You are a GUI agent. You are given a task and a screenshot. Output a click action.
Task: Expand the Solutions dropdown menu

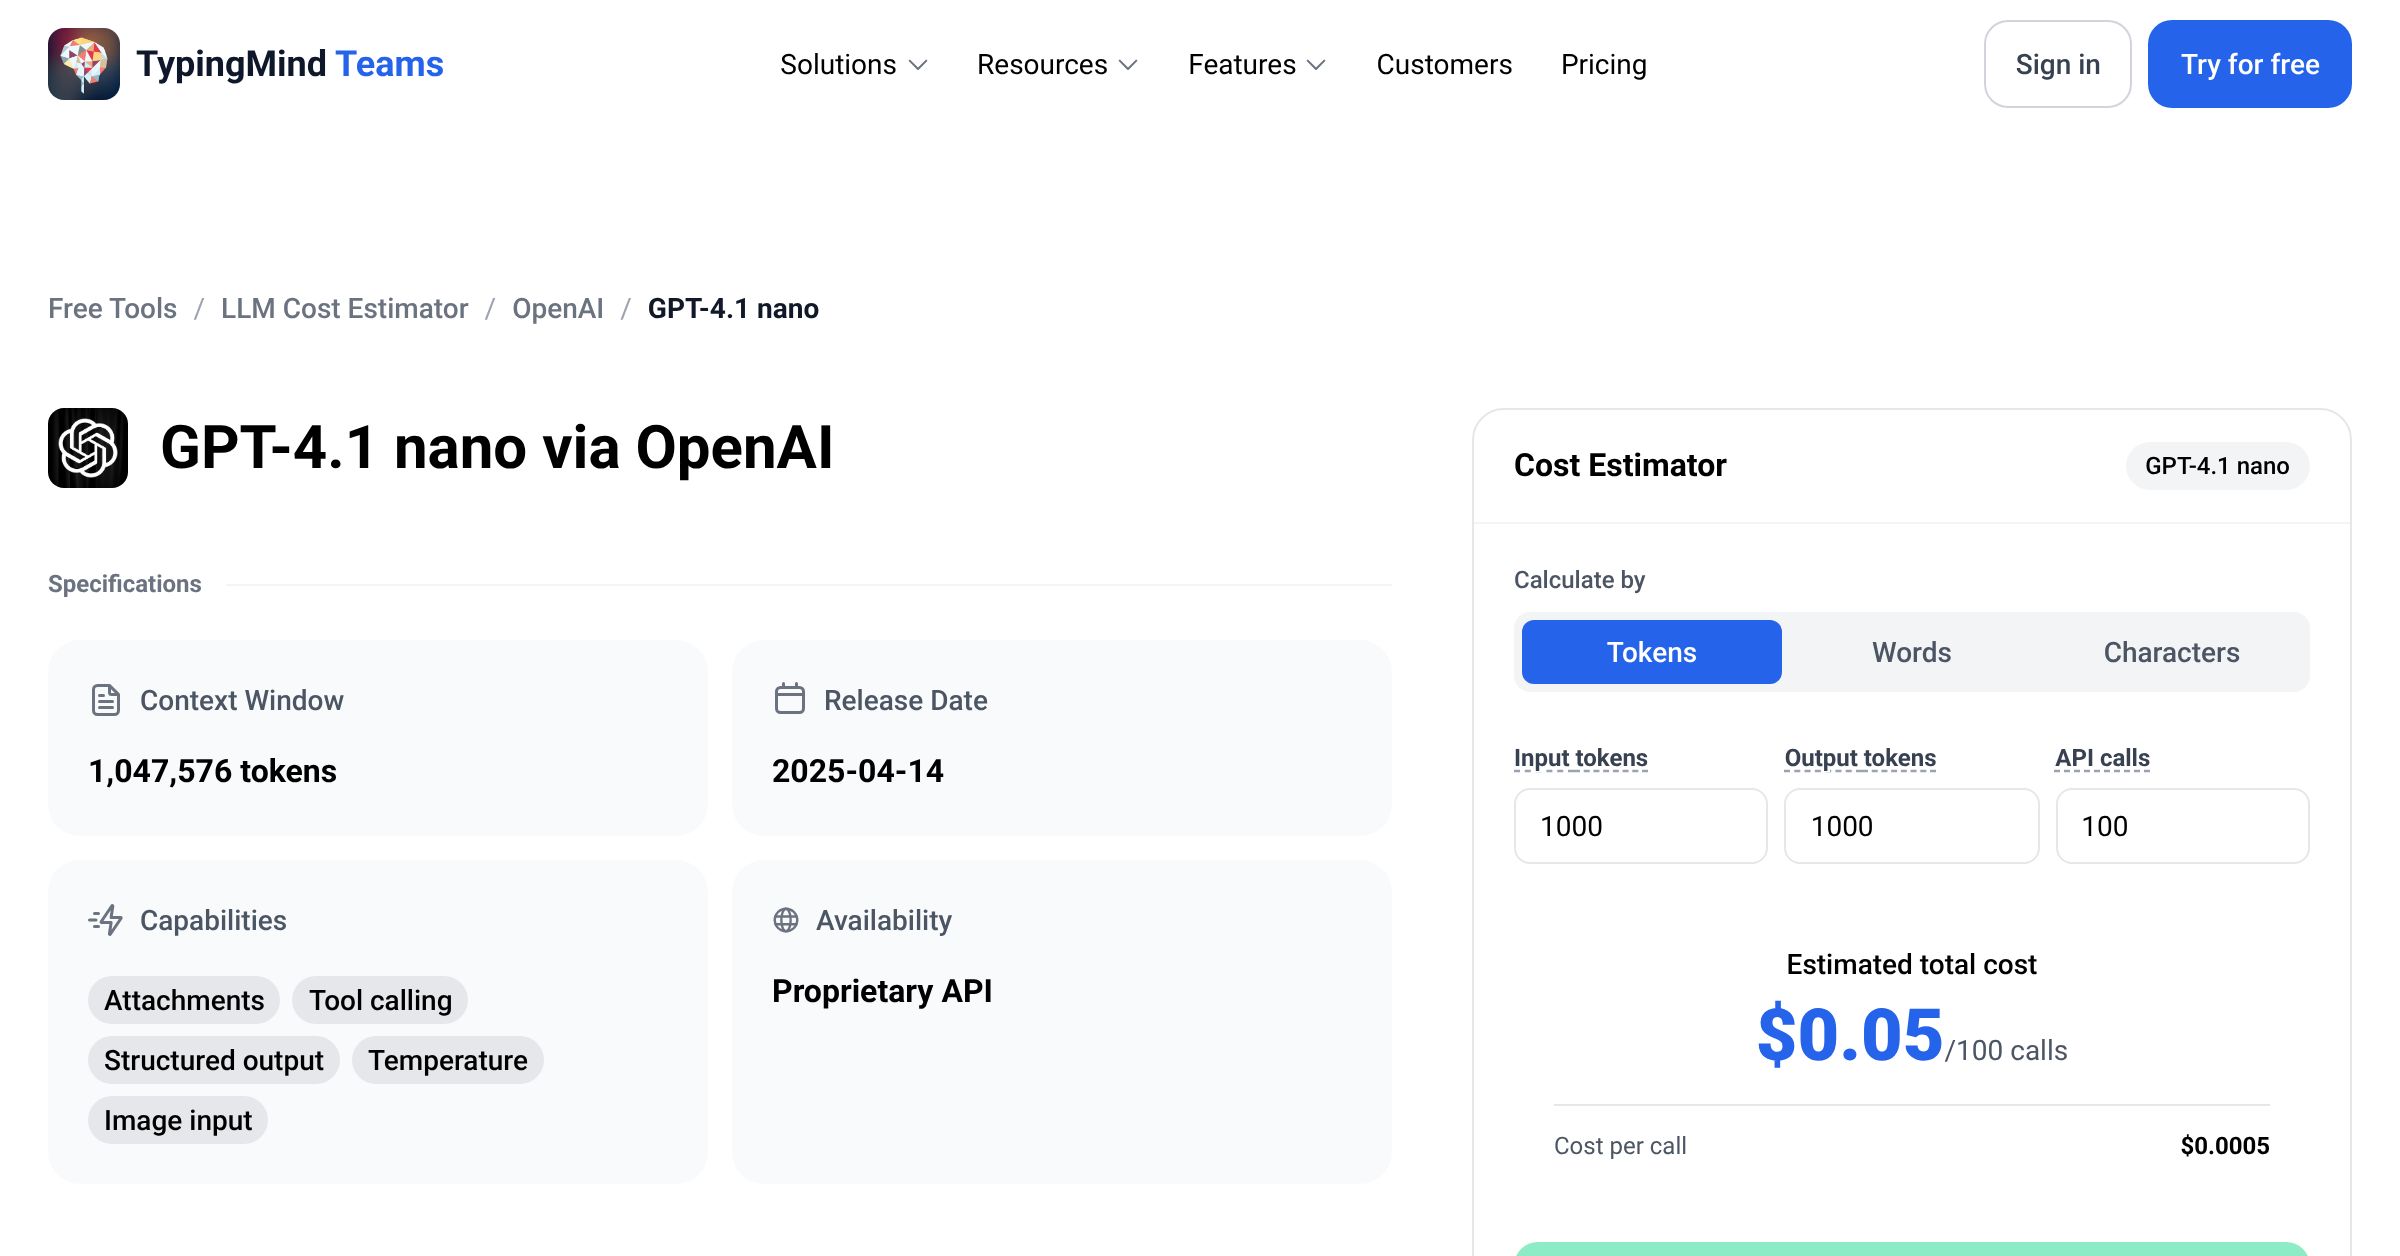[x=854, y=64]
